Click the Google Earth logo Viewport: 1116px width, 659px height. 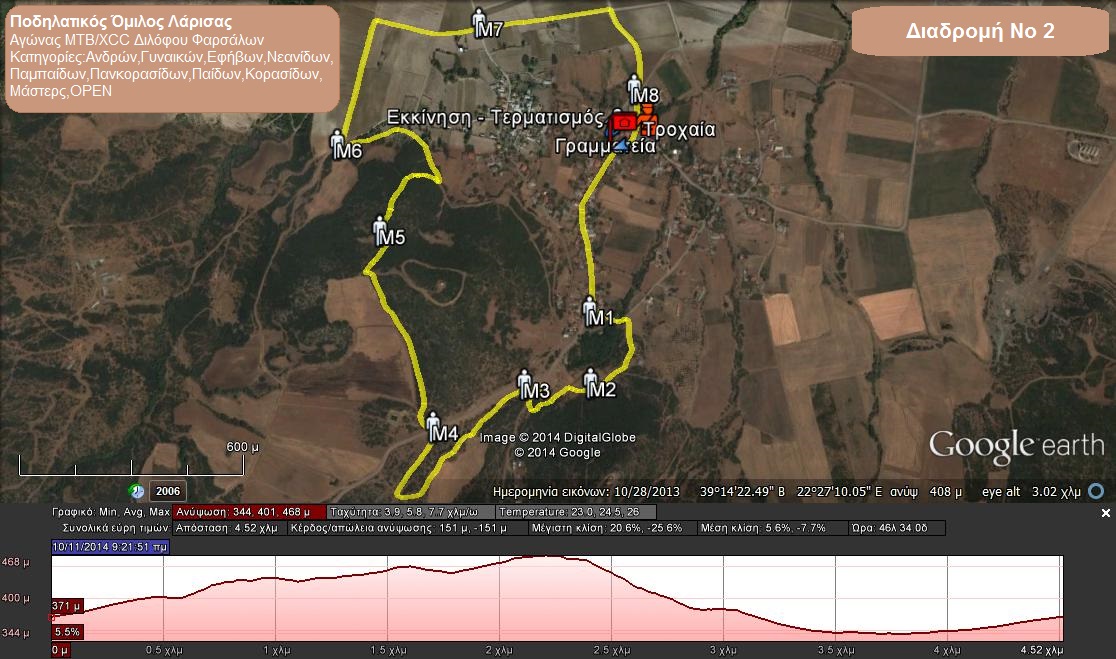click(1015, 445)
